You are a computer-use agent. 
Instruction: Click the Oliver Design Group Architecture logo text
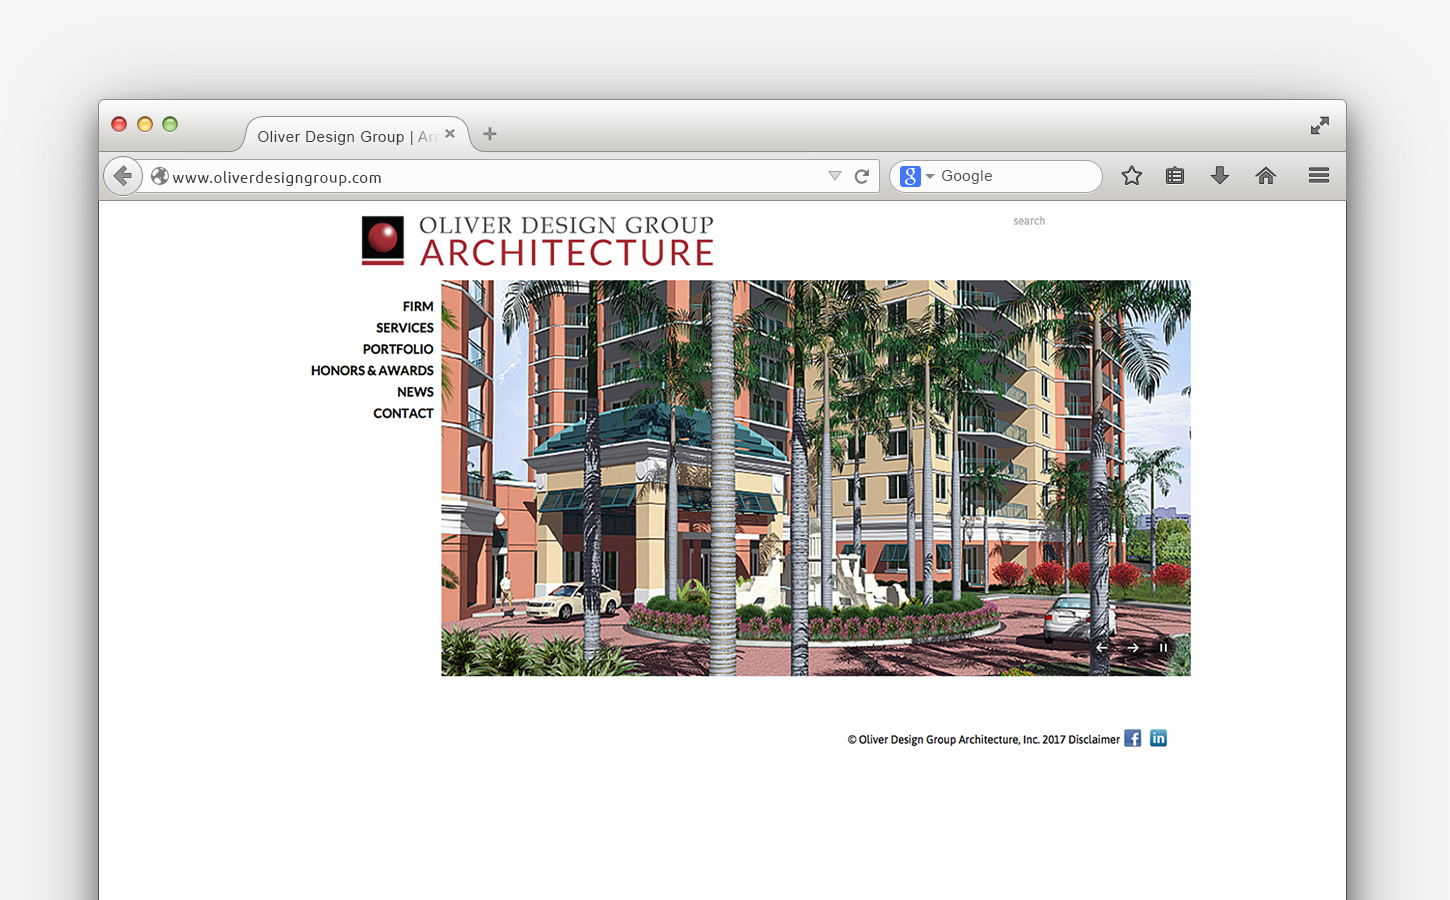(567, 241)
